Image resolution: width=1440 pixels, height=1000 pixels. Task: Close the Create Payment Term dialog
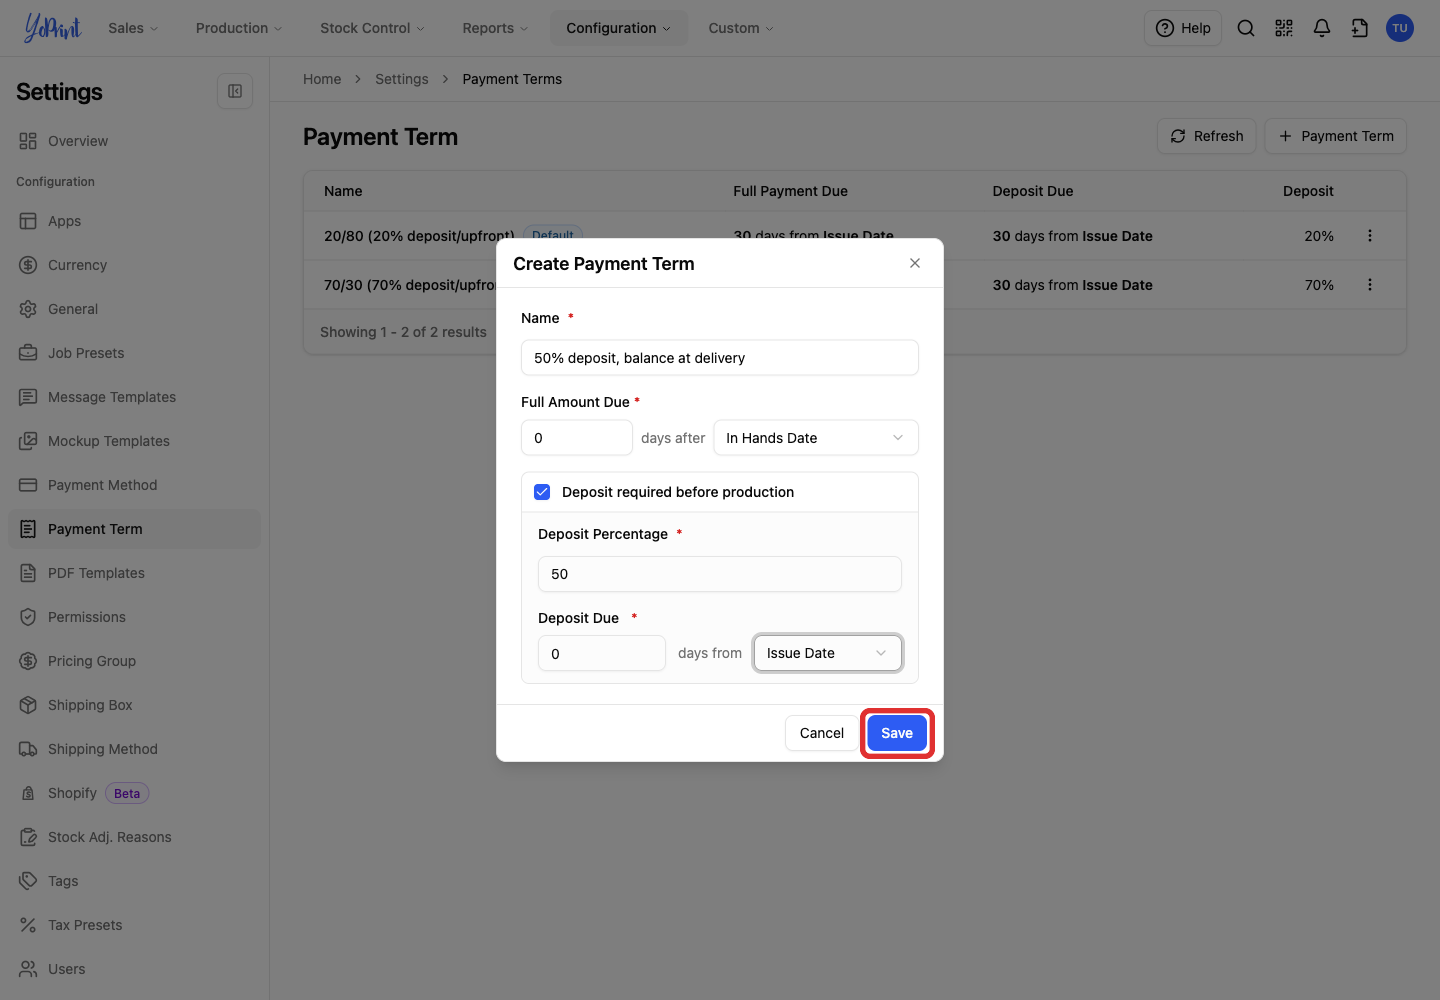[915, 263]
